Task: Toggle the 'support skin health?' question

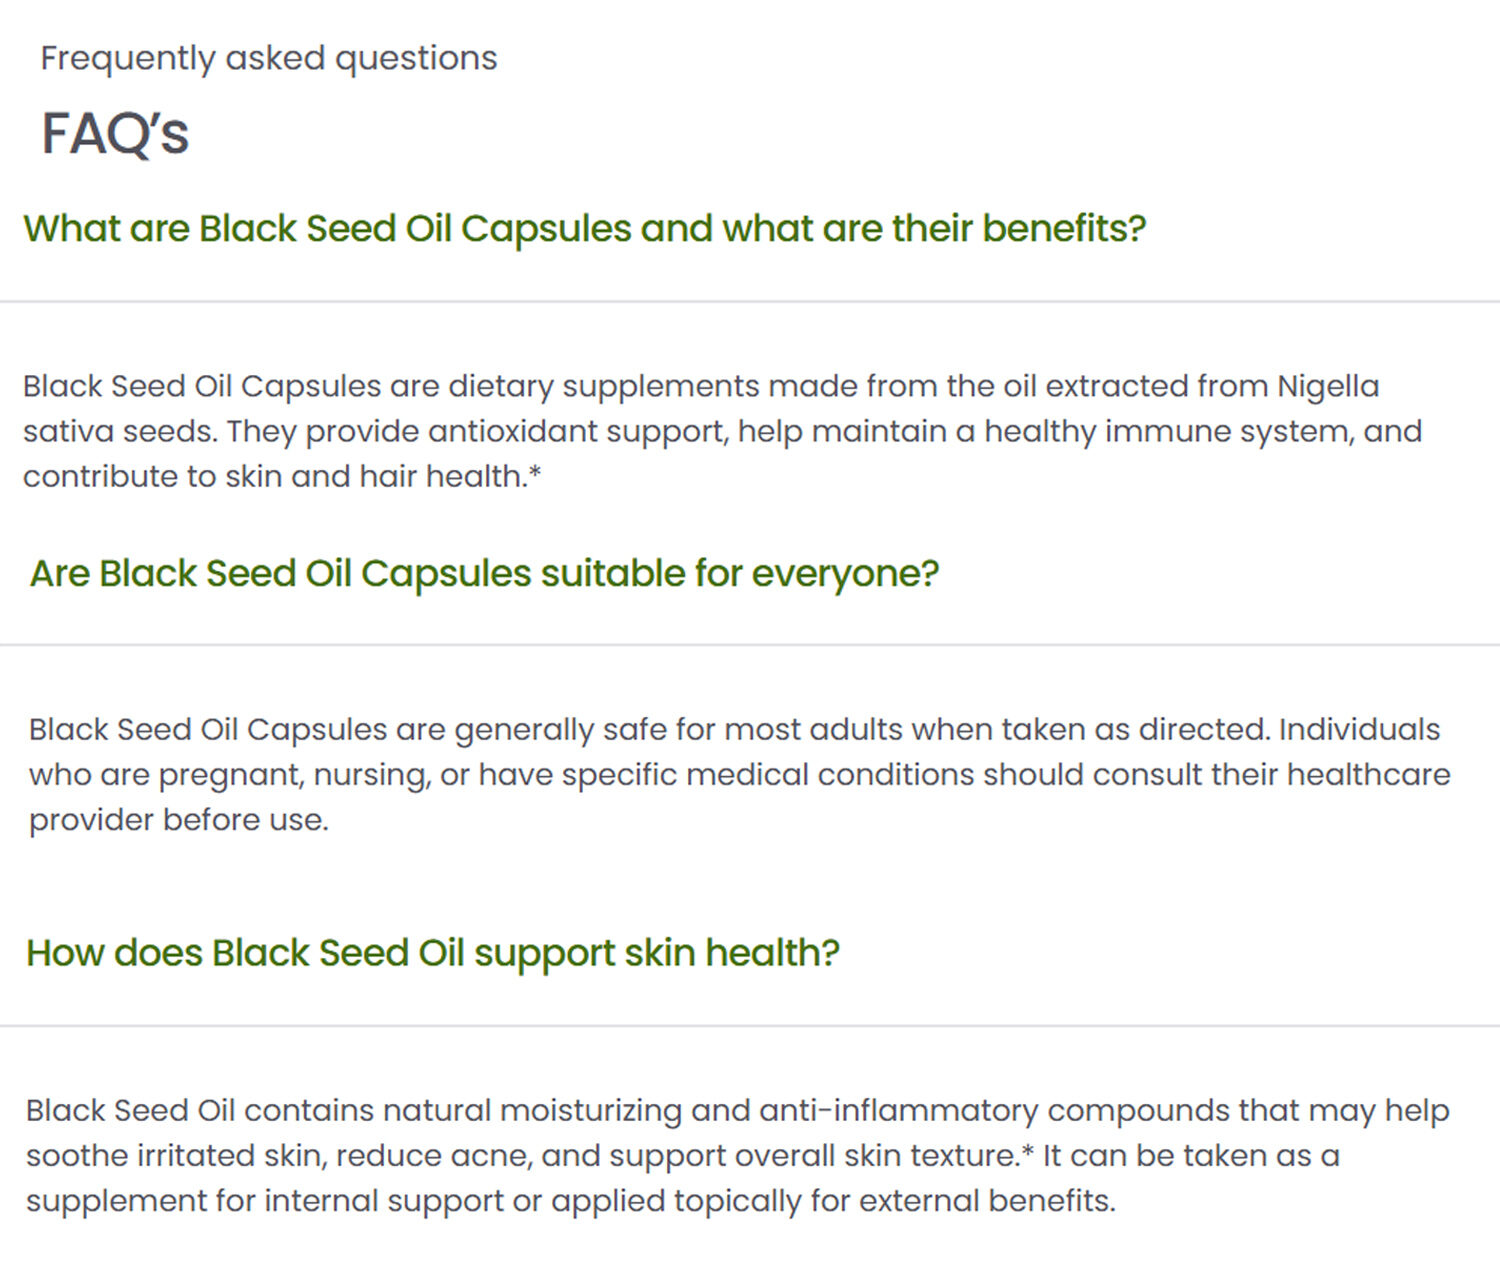Action: pyautogui.click(x=432, y=953)
